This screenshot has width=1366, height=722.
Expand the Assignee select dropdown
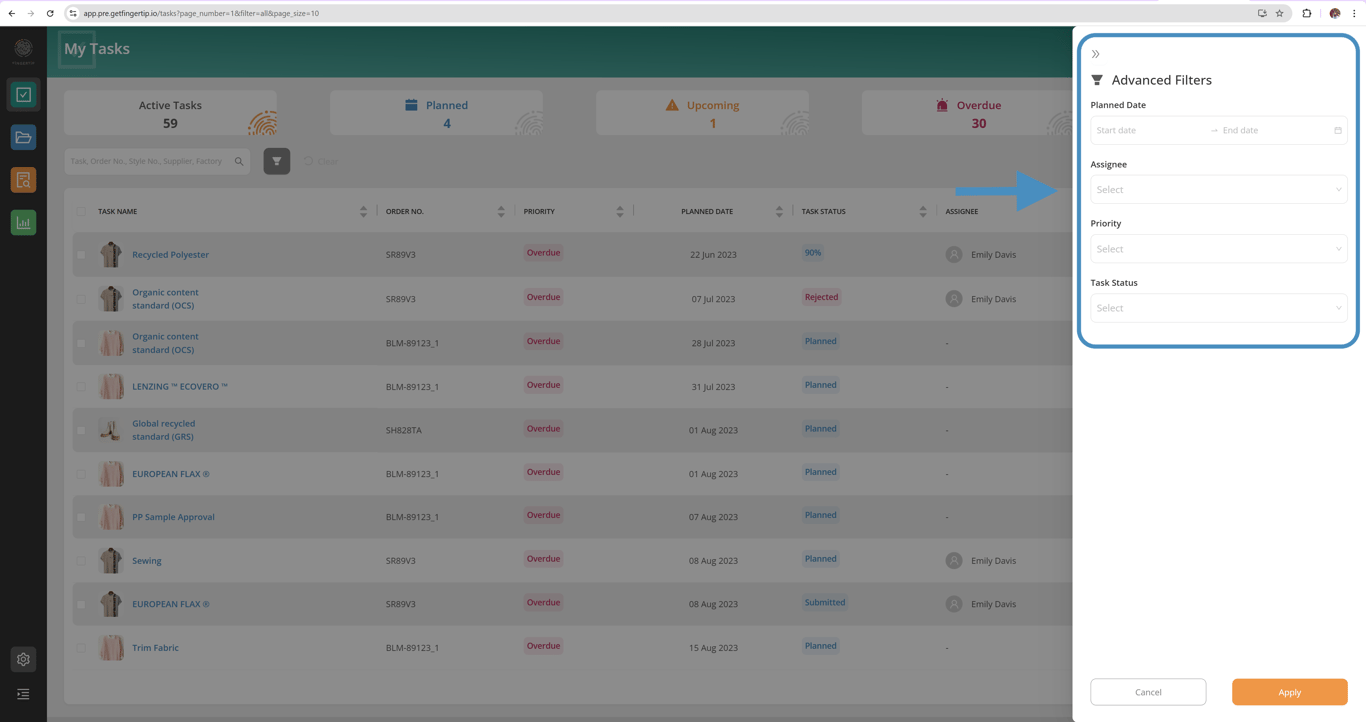(x=1219, y=190)
